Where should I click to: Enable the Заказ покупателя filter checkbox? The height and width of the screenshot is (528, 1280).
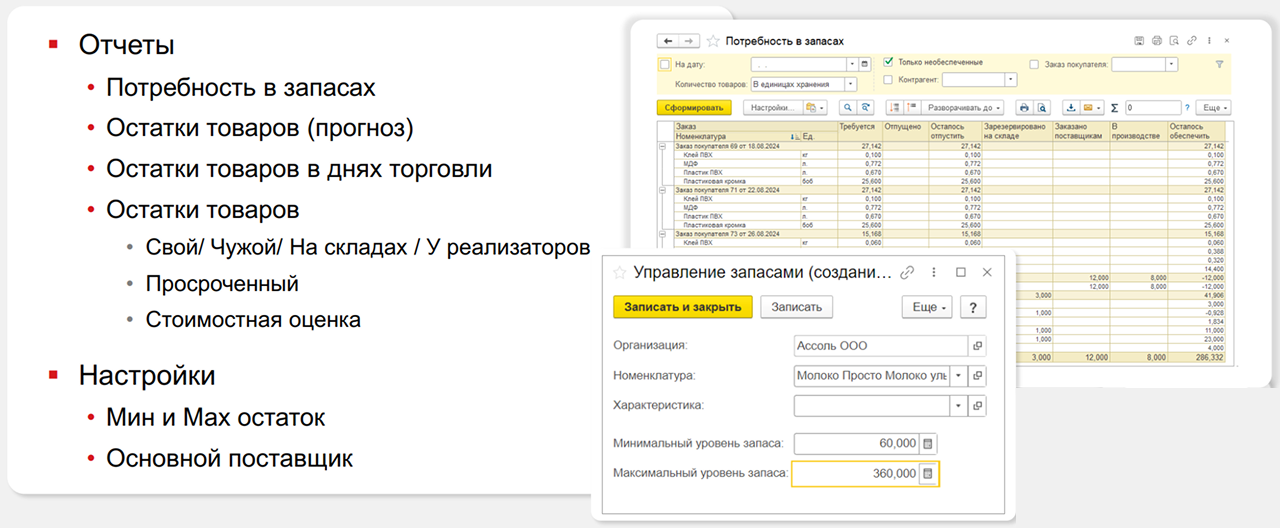point(1034,64)
